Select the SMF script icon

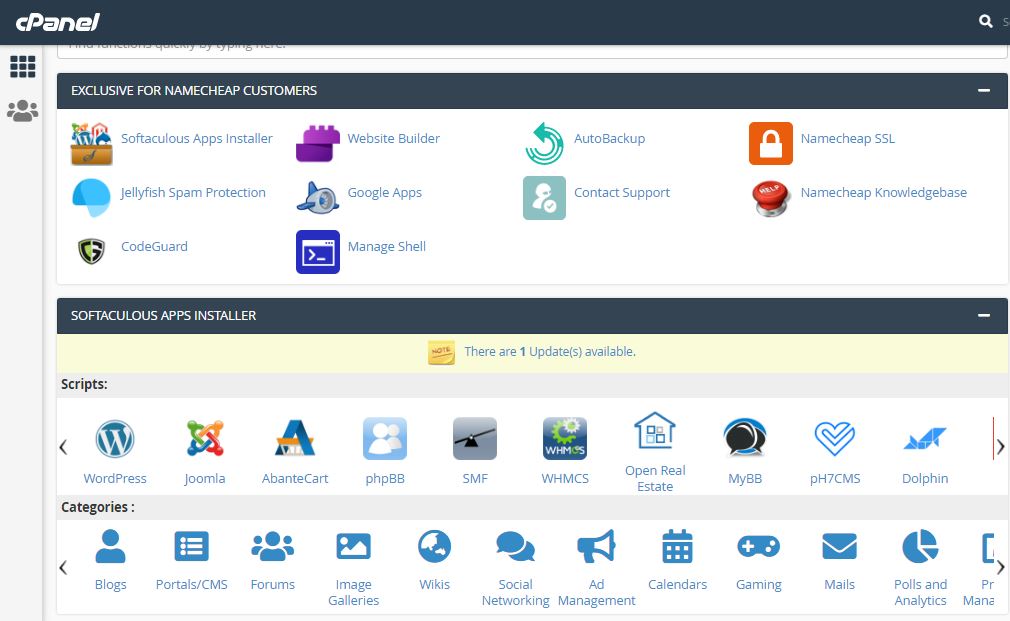point(475,439)
